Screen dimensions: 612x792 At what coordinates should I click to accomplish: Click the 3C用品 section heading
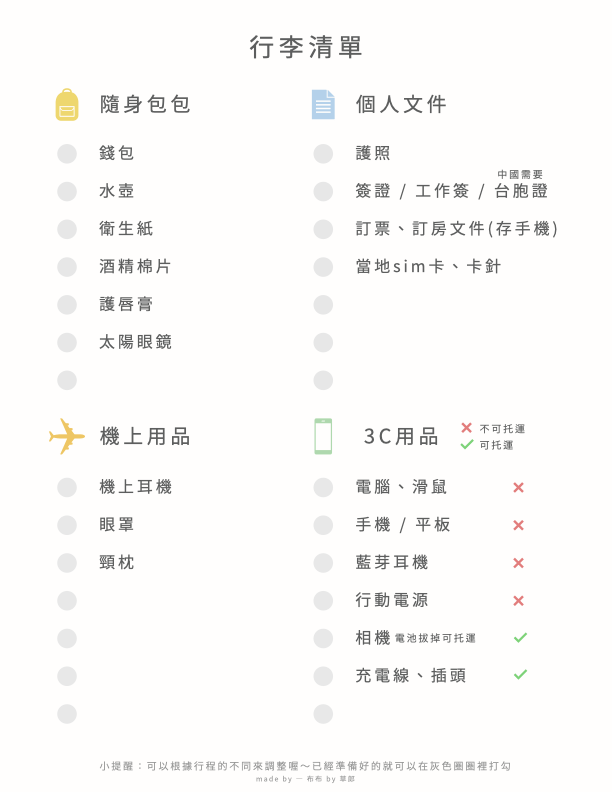(401, 436)
